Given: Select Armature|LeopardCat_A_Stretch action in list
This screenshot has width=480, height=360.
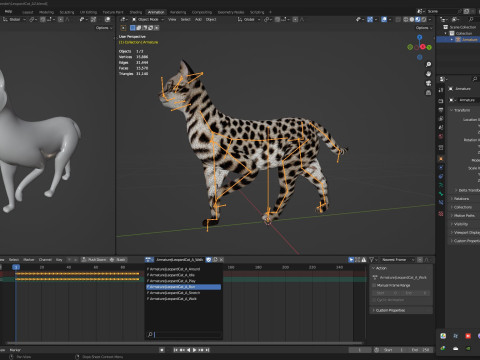Looking at the screenshot, I should 184,293.
